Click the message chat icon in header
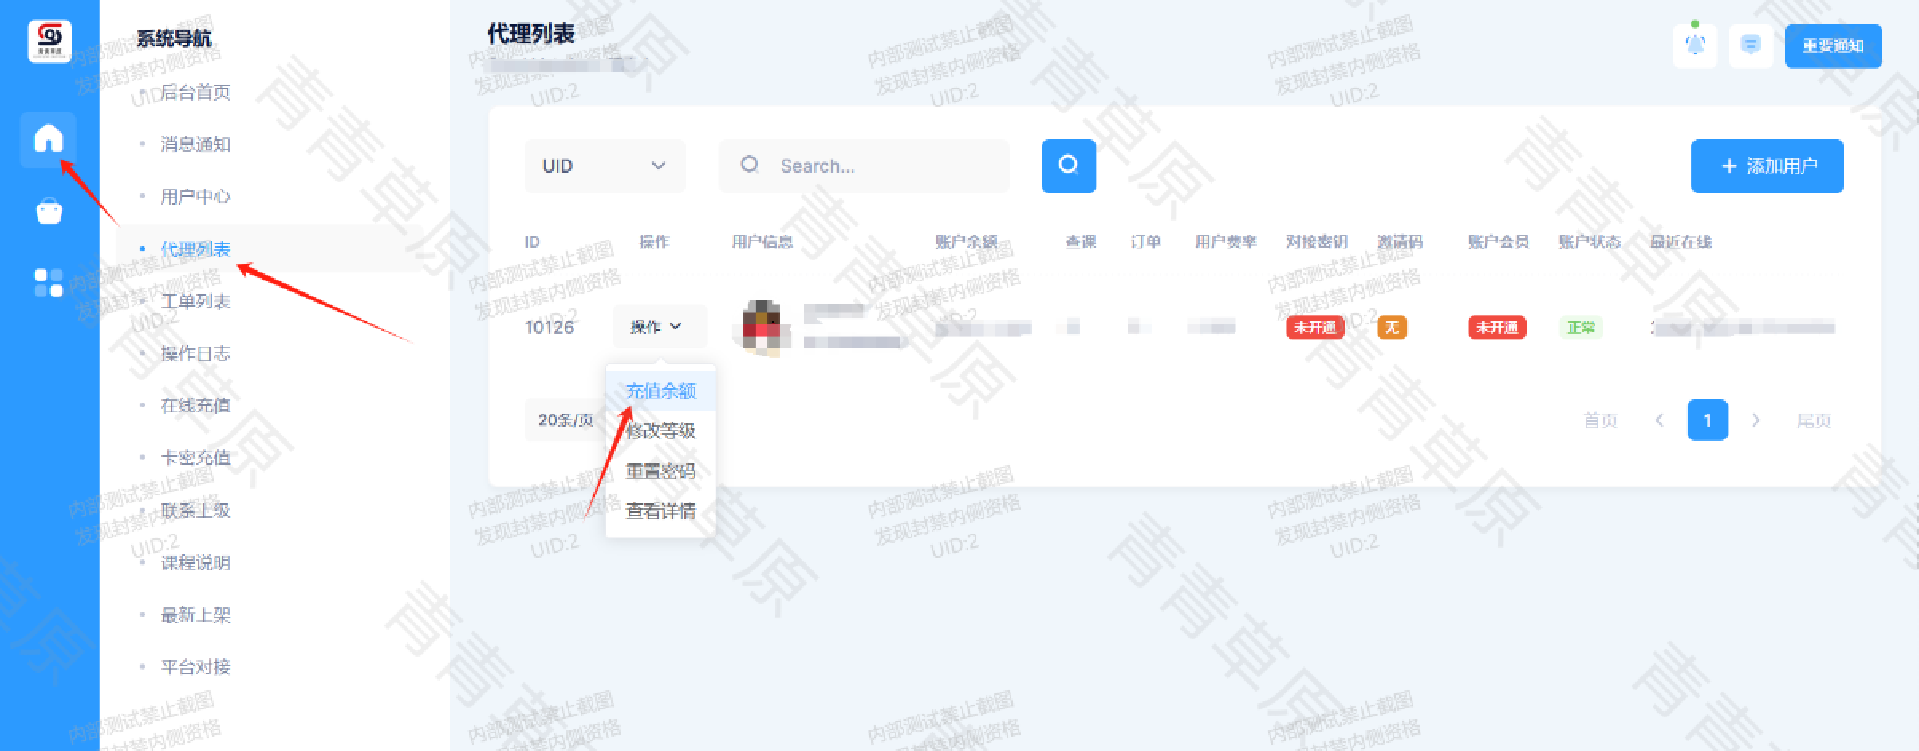This screenshot has width=1919, height=751. tap(1750, 45)
